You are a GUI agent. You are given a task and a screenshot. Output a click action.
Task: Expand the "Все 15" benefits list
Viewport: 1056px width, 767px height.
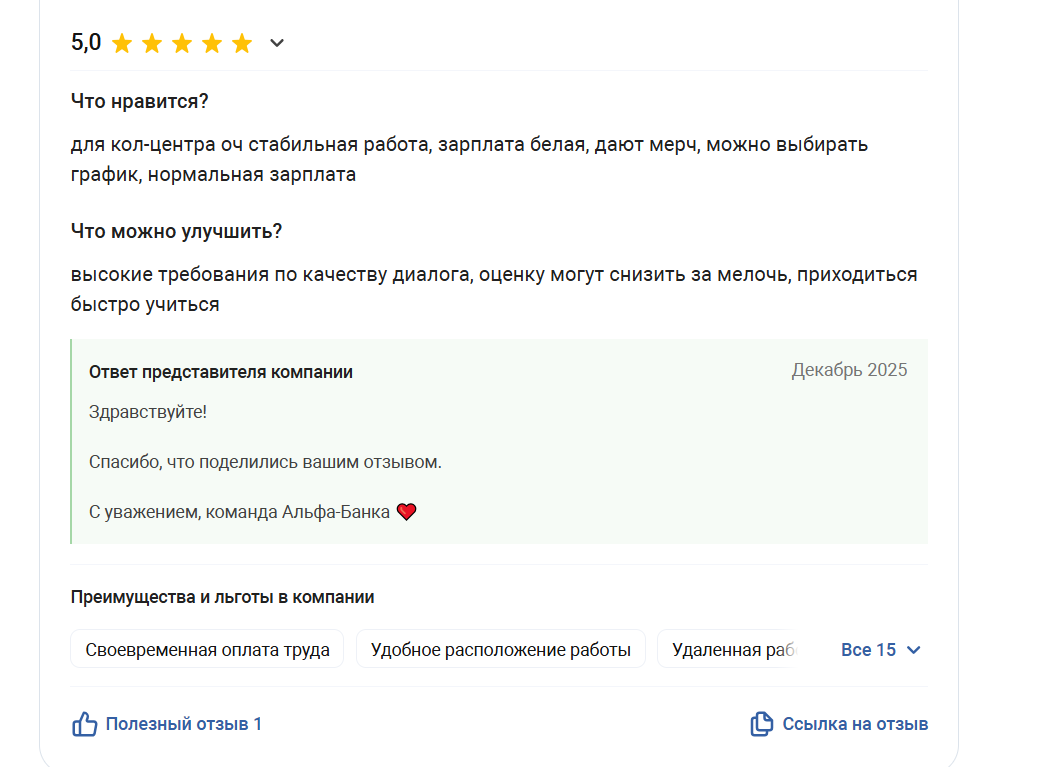868,650
